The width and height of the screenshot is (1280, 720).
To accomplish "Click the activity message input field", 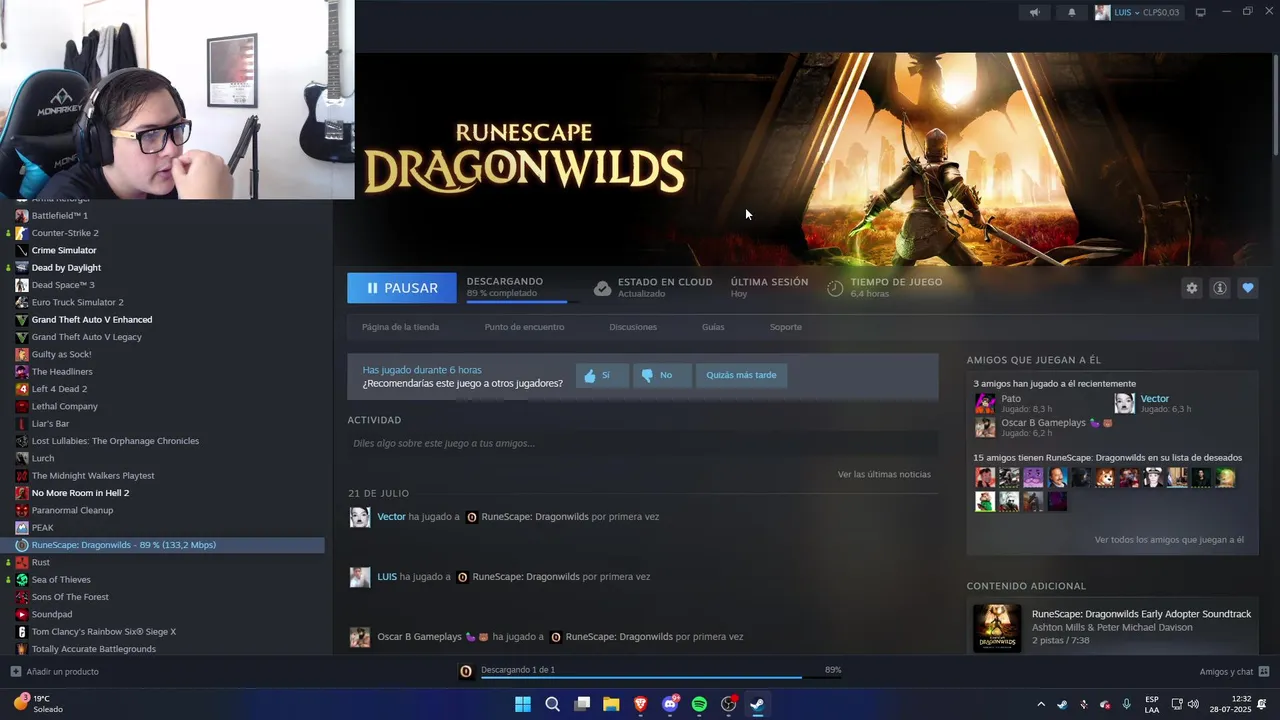I will (643, 443).
